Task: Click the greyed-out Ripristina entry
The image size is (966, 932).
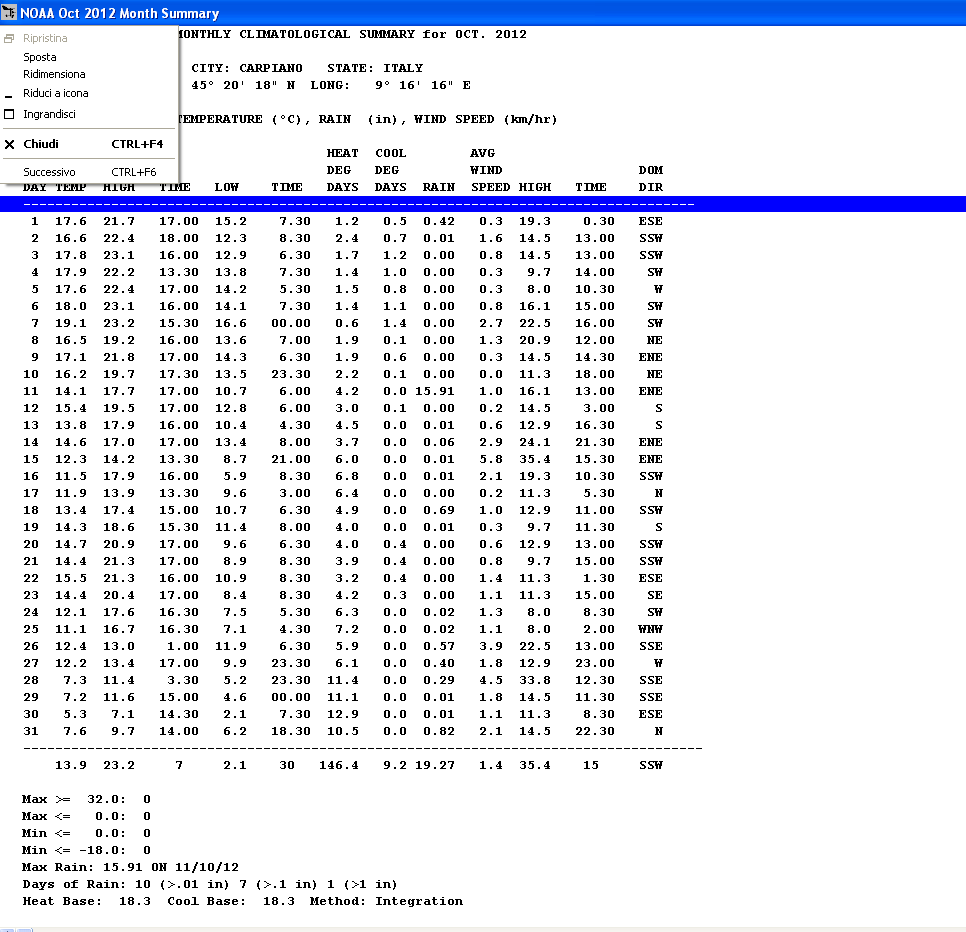Action: click(45, 38)
